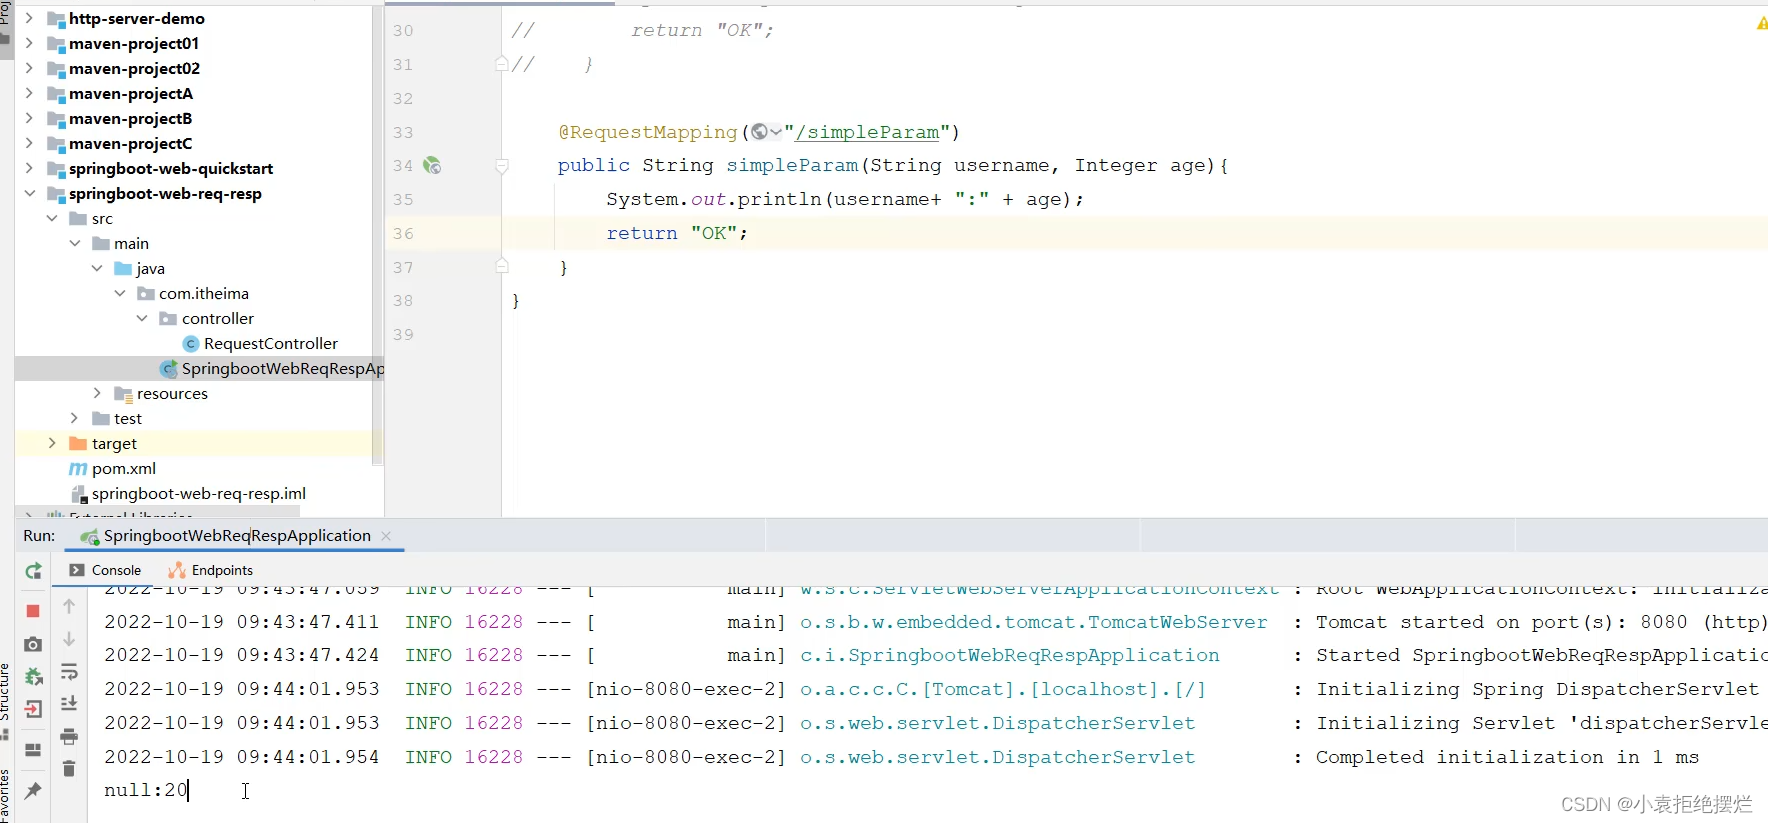
Task: Toggle scroll to end in the console
Action: 69,704
